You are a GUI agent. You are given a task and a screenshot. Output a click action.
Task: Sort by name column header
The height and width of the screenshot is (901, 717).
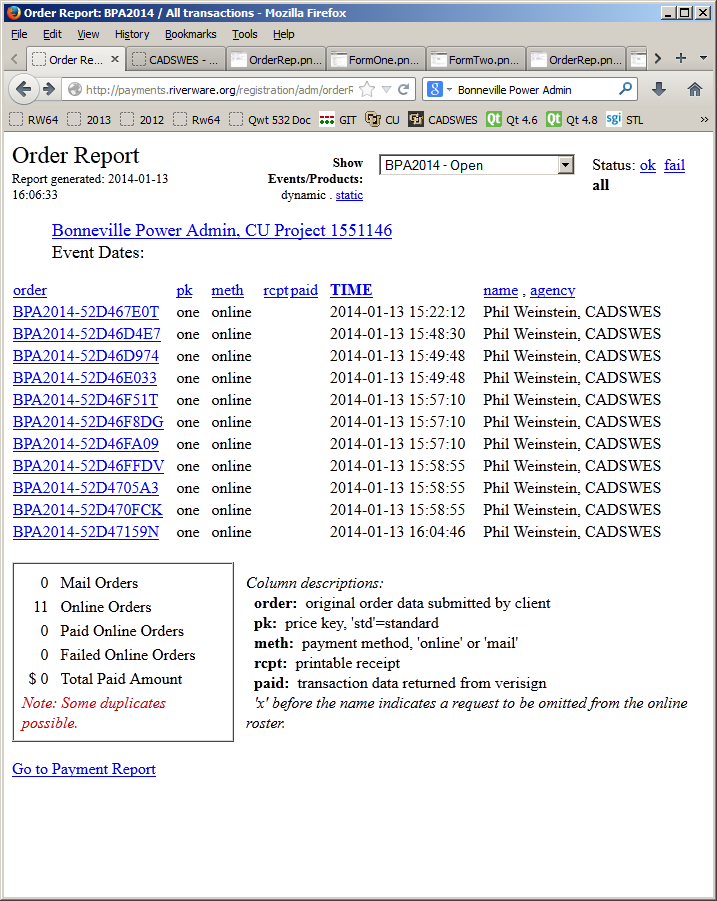[x=500, y=290]
